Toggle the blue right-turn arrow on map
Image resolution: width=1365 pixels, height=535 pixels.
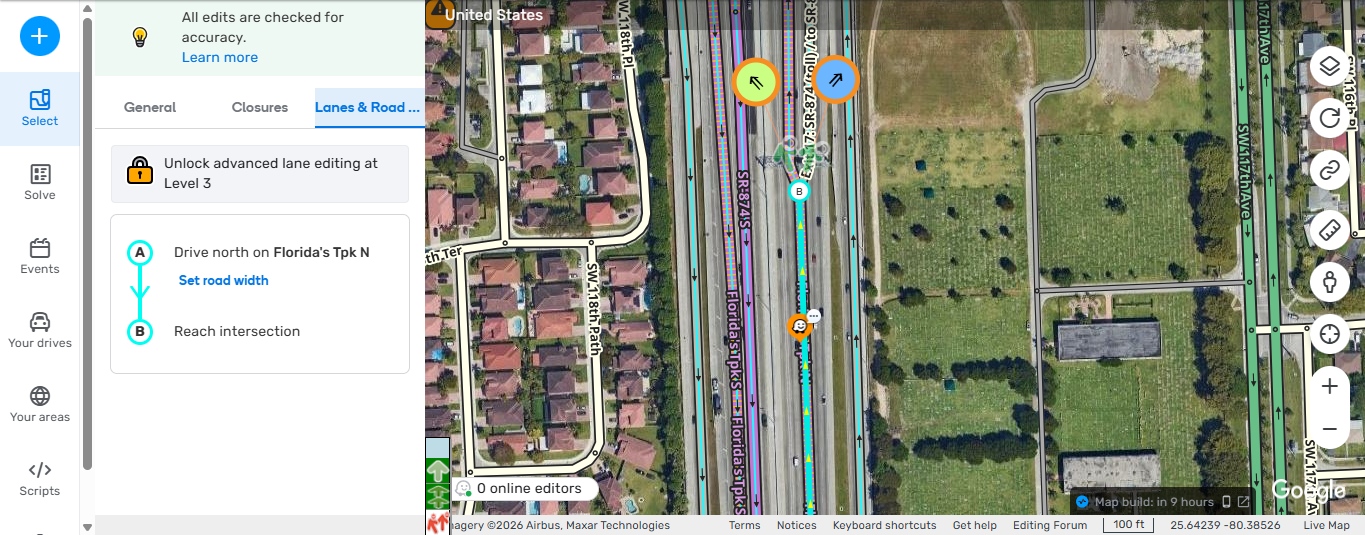[835, 80]
